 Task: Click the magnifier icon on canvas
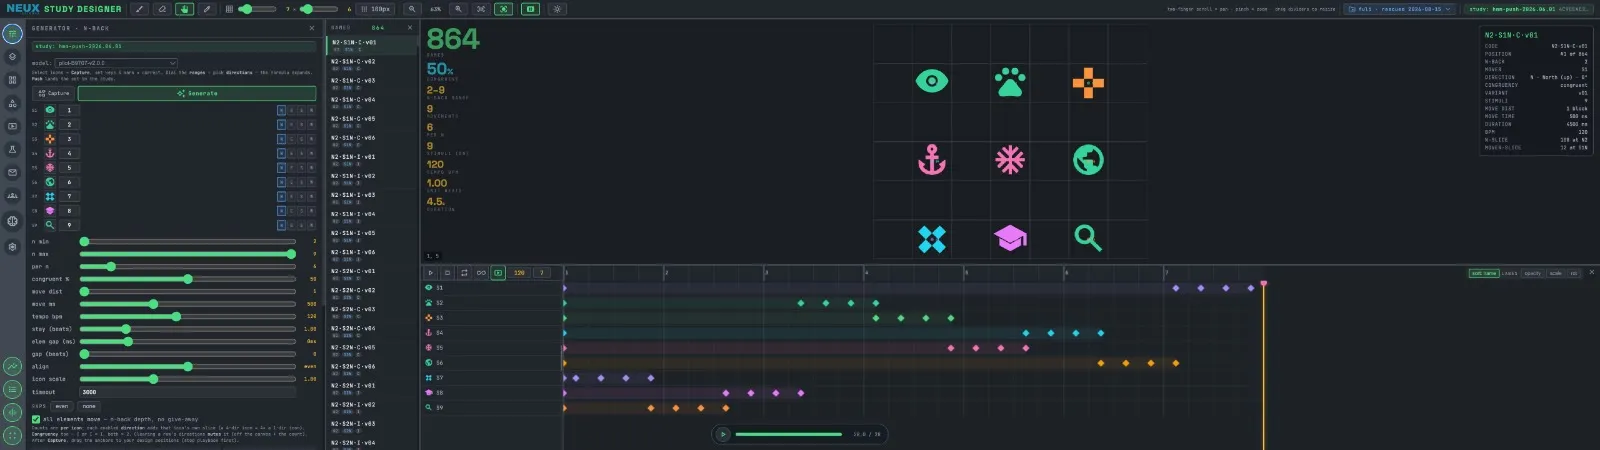pyautogui.click(x=1088, y=238)
